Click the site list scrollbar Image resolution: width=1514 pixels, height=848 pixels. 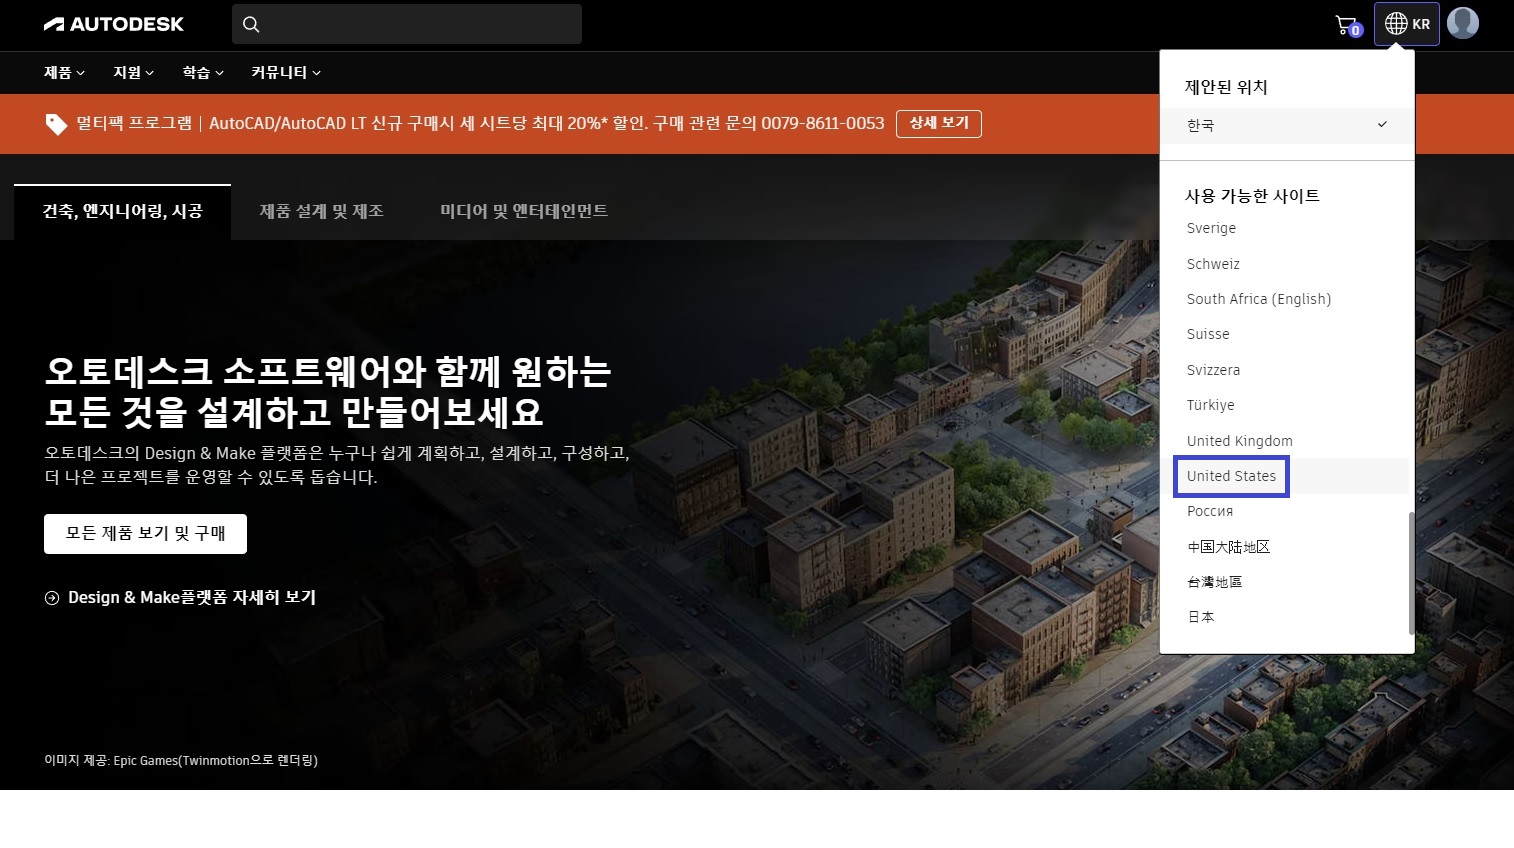(1411, 573)
